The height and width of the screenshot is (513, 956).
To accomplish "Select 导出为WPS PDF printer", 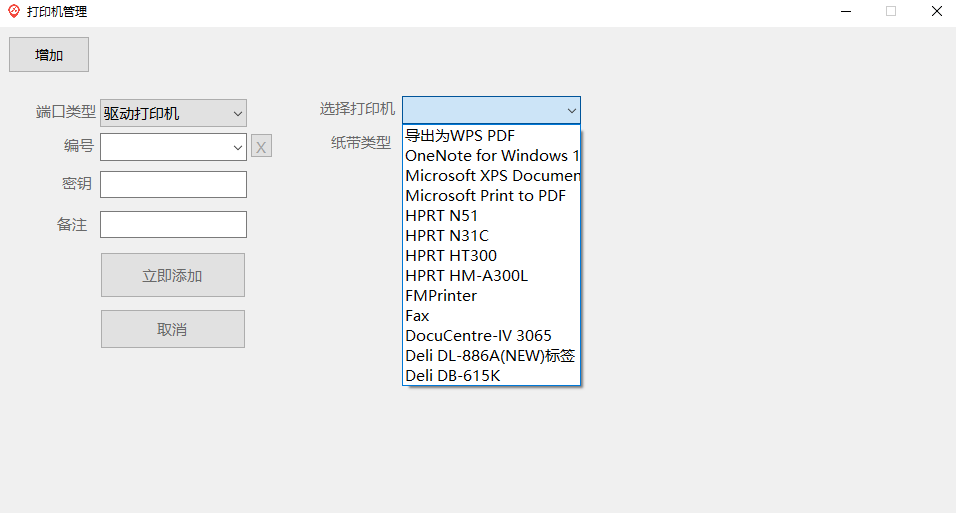I will pyautogui.click(x=491, y=135).
